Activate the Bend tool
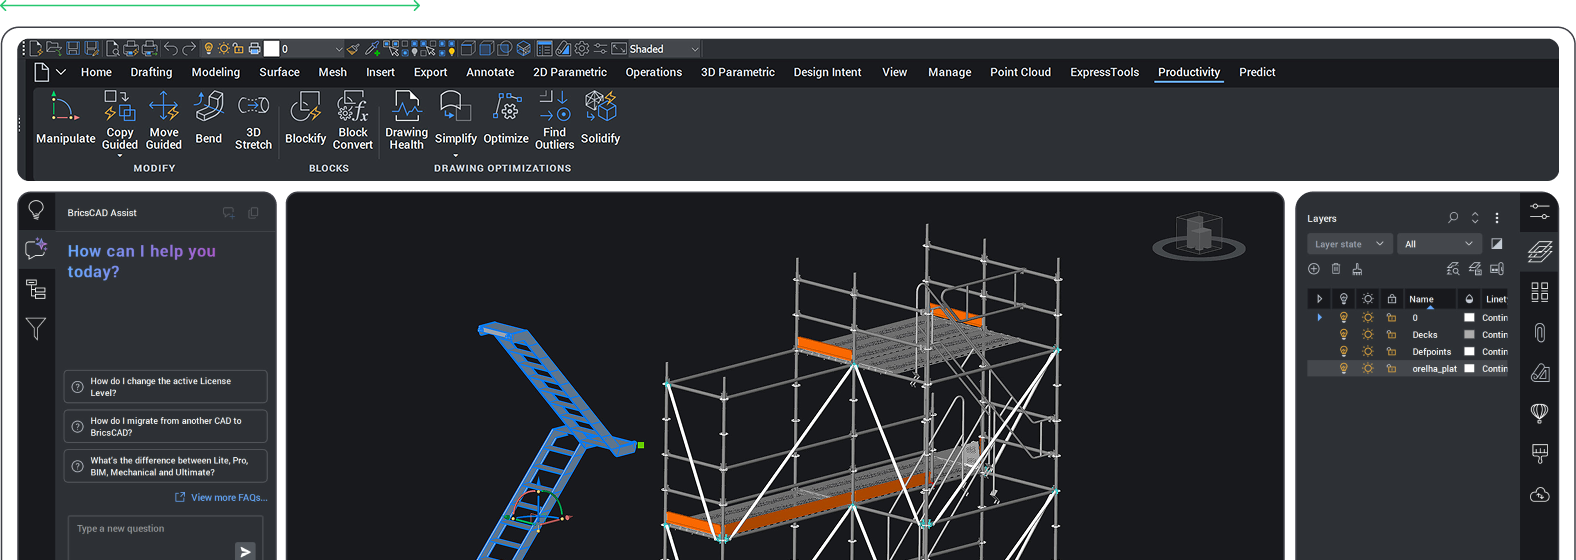The width and height of the screenshot is (1576, 560). [x=209, y=120]
